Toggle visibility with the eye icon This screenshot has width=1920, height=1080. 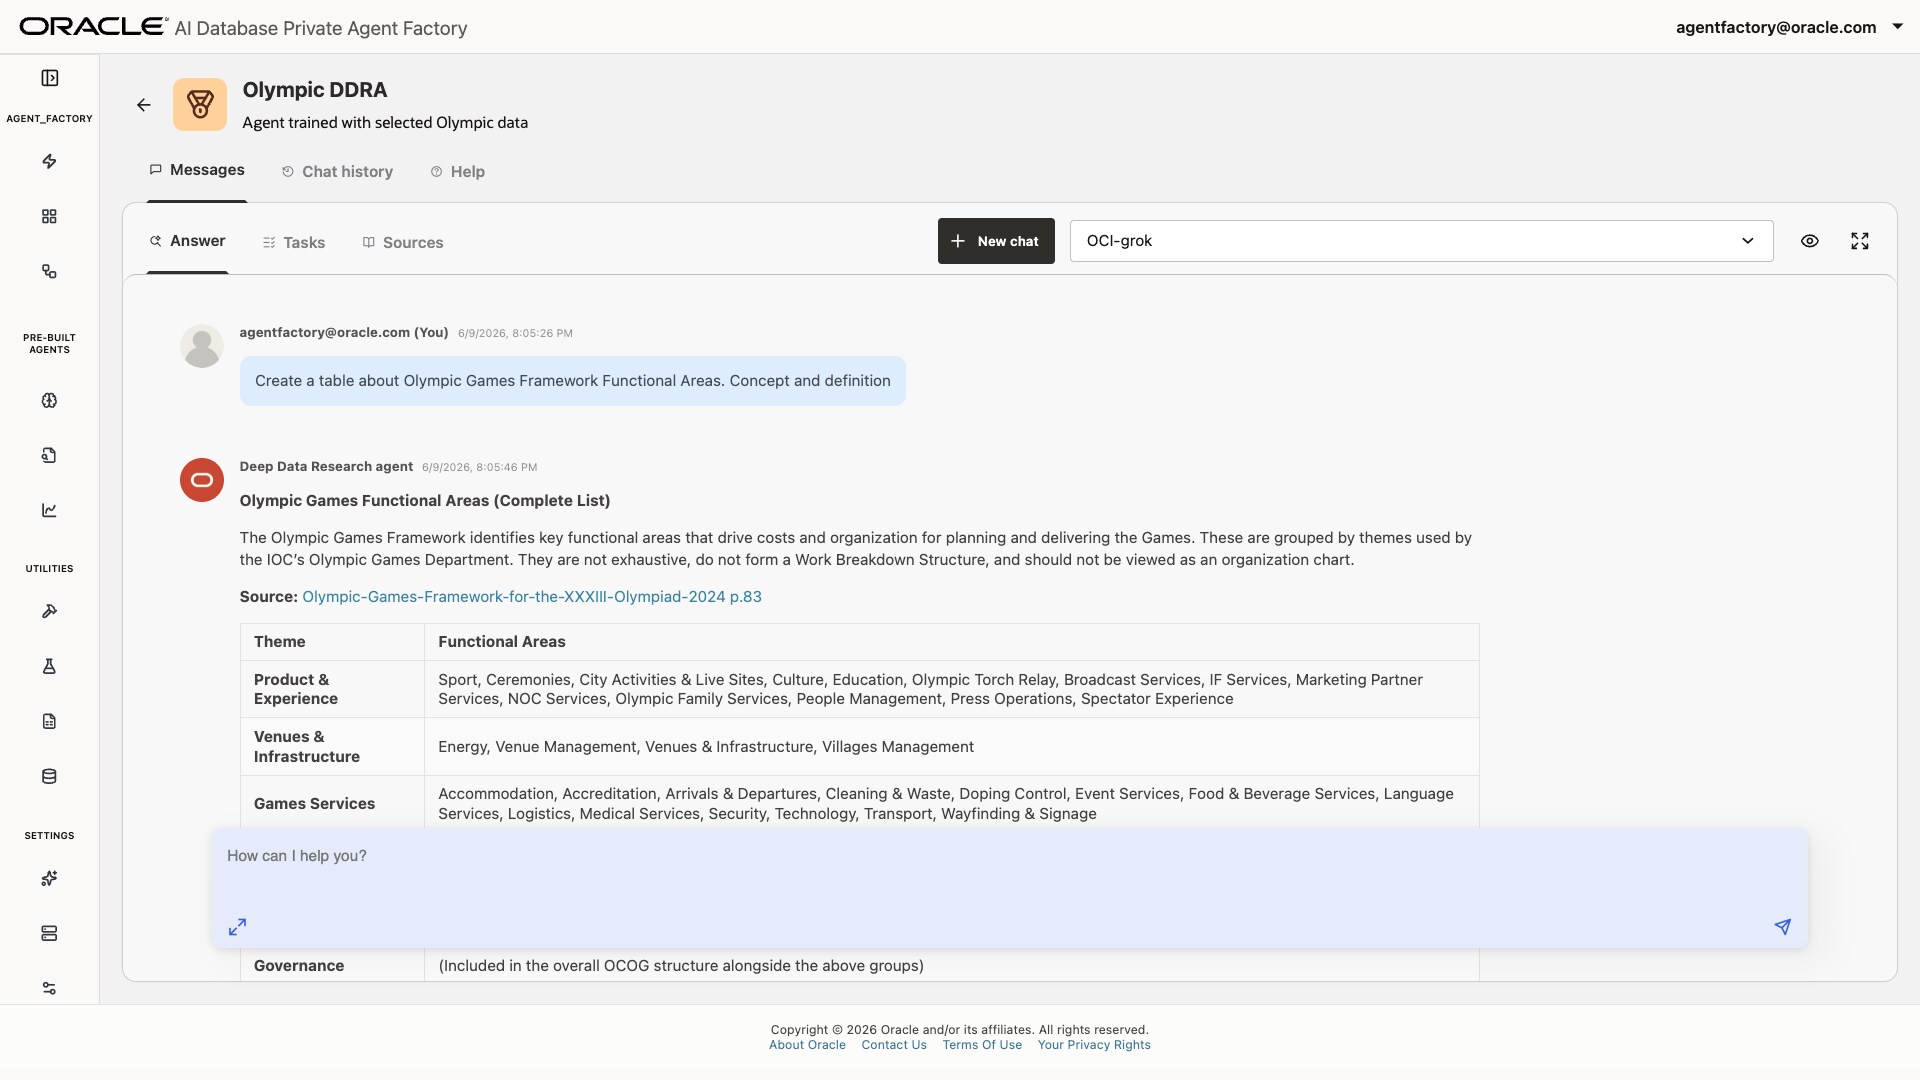1809,241
